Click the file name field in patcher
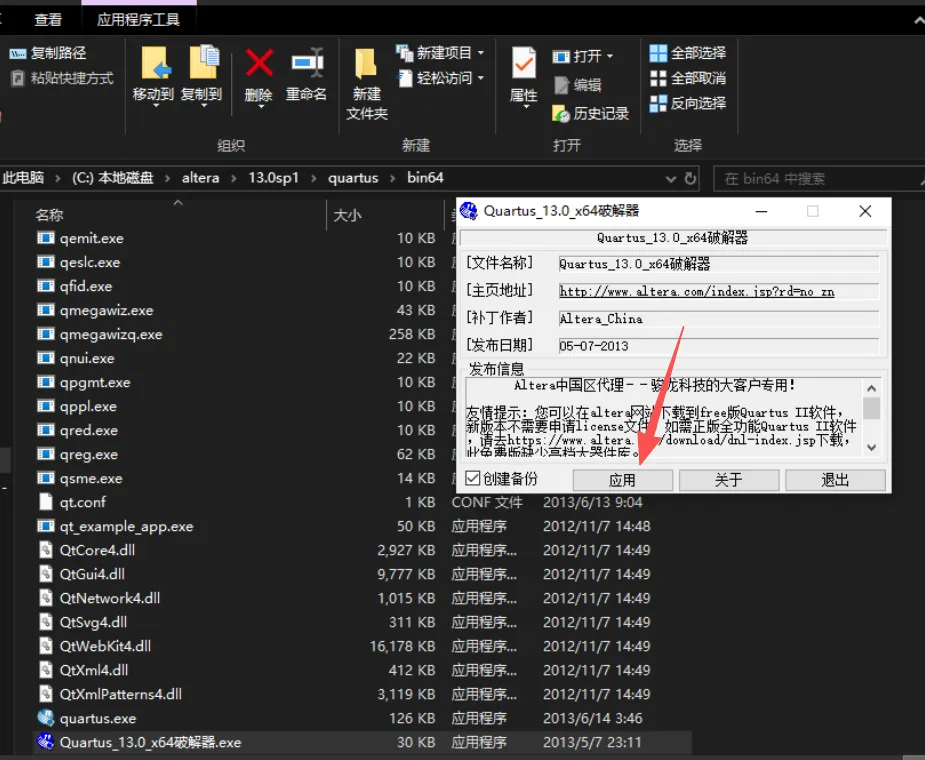This screenshot has height=760, width=925. coord(719,264)
